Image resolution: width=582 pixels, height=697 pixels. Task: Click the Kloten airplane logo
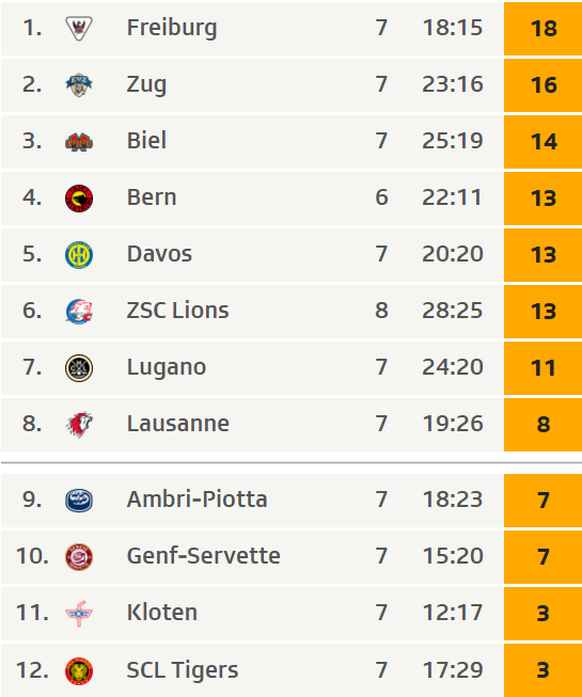79,613
